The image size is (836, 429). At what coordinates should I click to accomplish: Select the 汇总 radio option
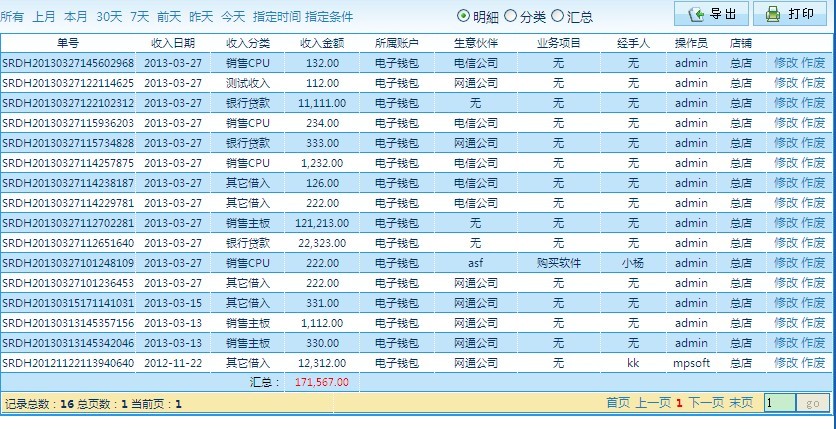(x=559, y=16)
